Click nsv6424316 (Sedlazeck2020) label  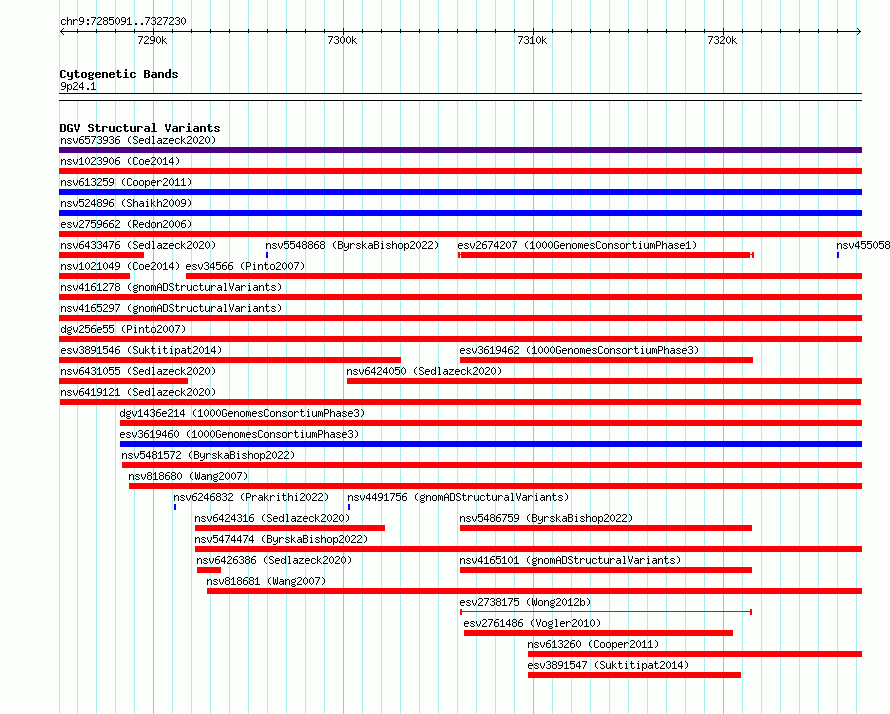click(272, 518)
